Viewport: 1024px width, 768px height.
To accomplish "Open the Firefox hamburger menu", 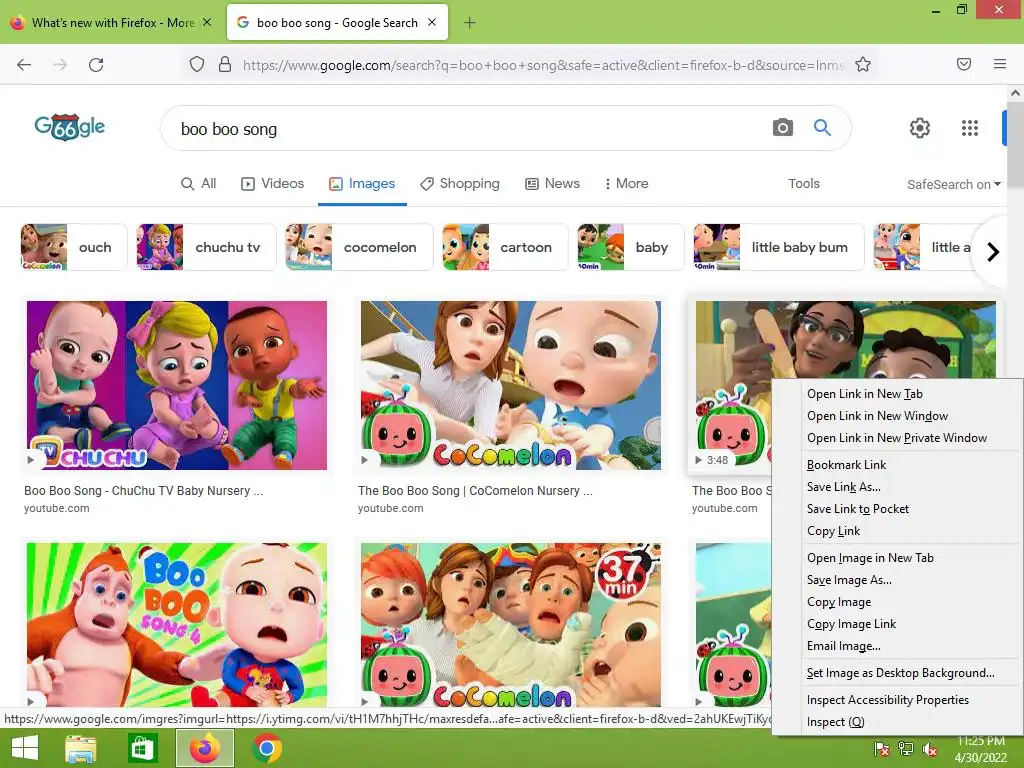I will (999, 64).
